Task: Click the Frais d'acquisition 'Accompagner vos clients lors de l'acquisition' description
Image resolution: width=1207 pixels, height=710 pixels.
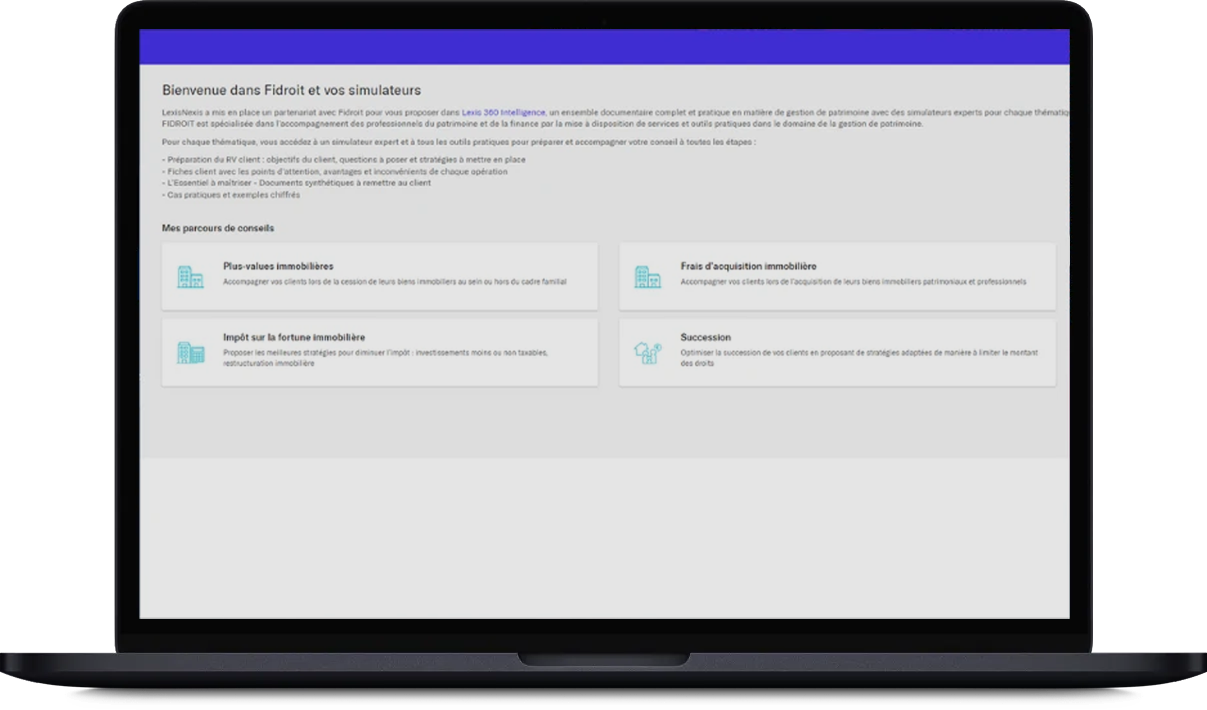Action: click(853, 282)
